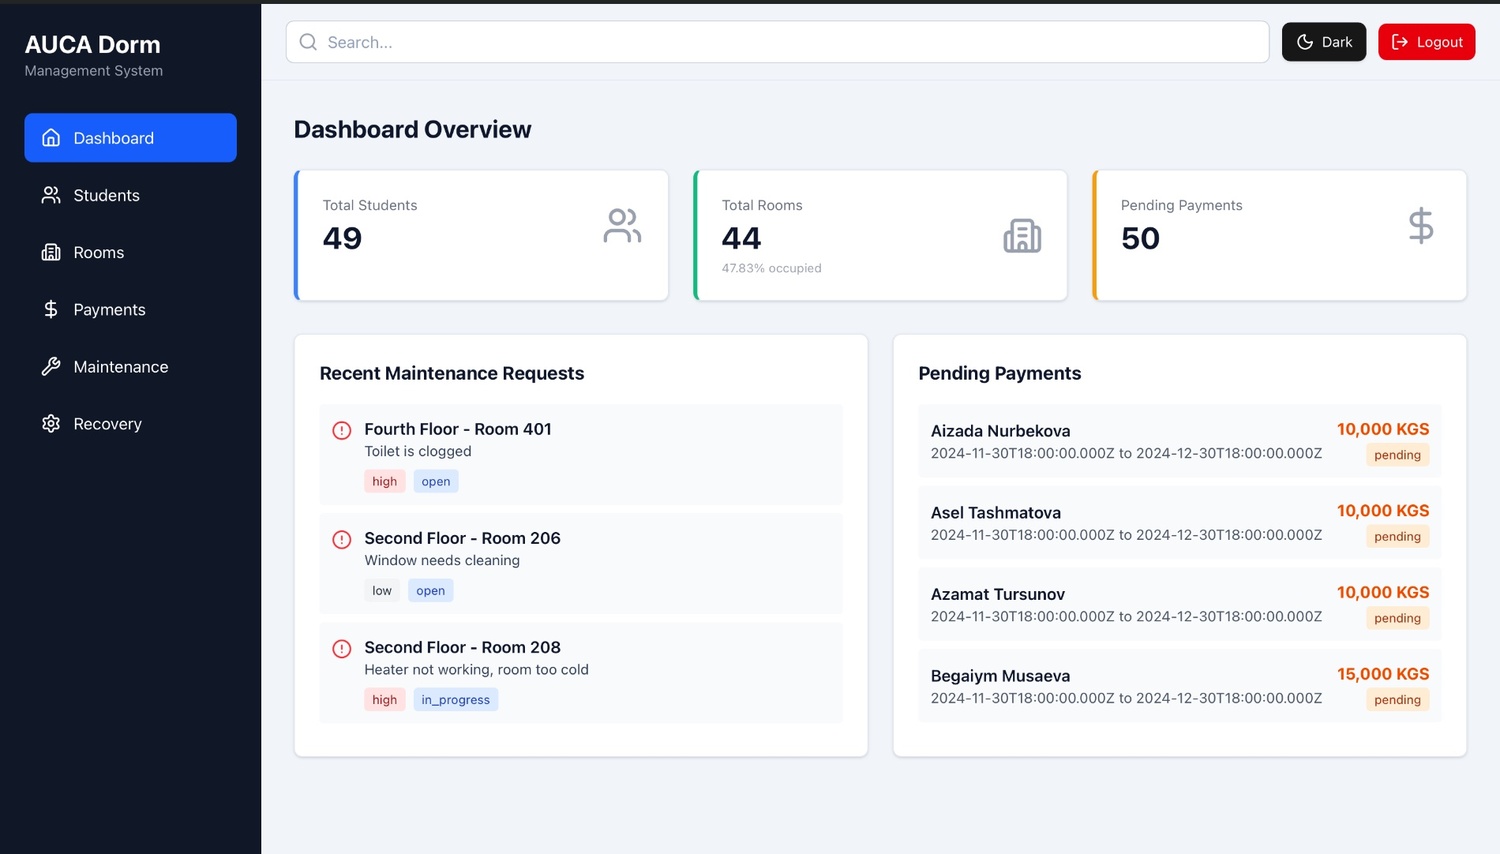Click the Logout button
This screenshot has width=1500, height=854.
pyautogui.click(x=1426, y=42)
